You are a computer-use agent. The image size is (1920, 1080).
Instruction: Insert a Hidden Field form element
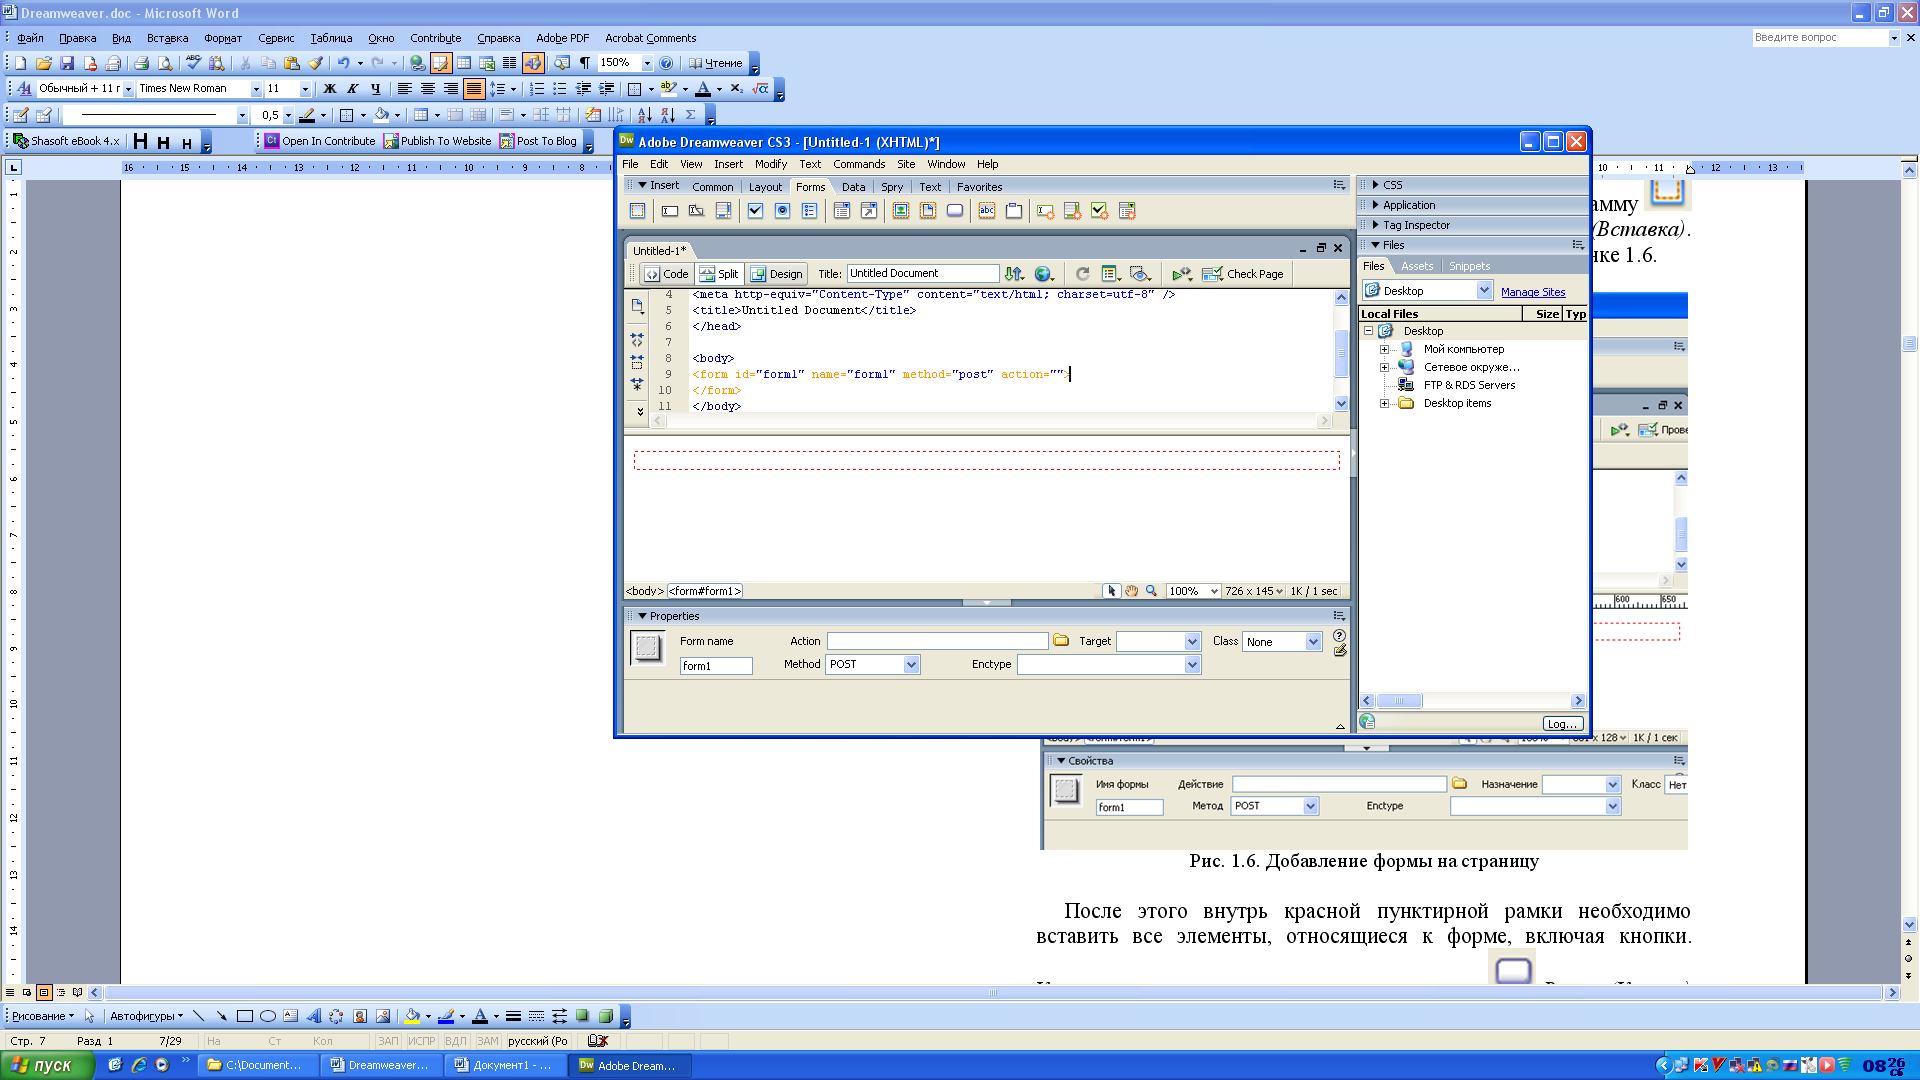pos(697,211)
